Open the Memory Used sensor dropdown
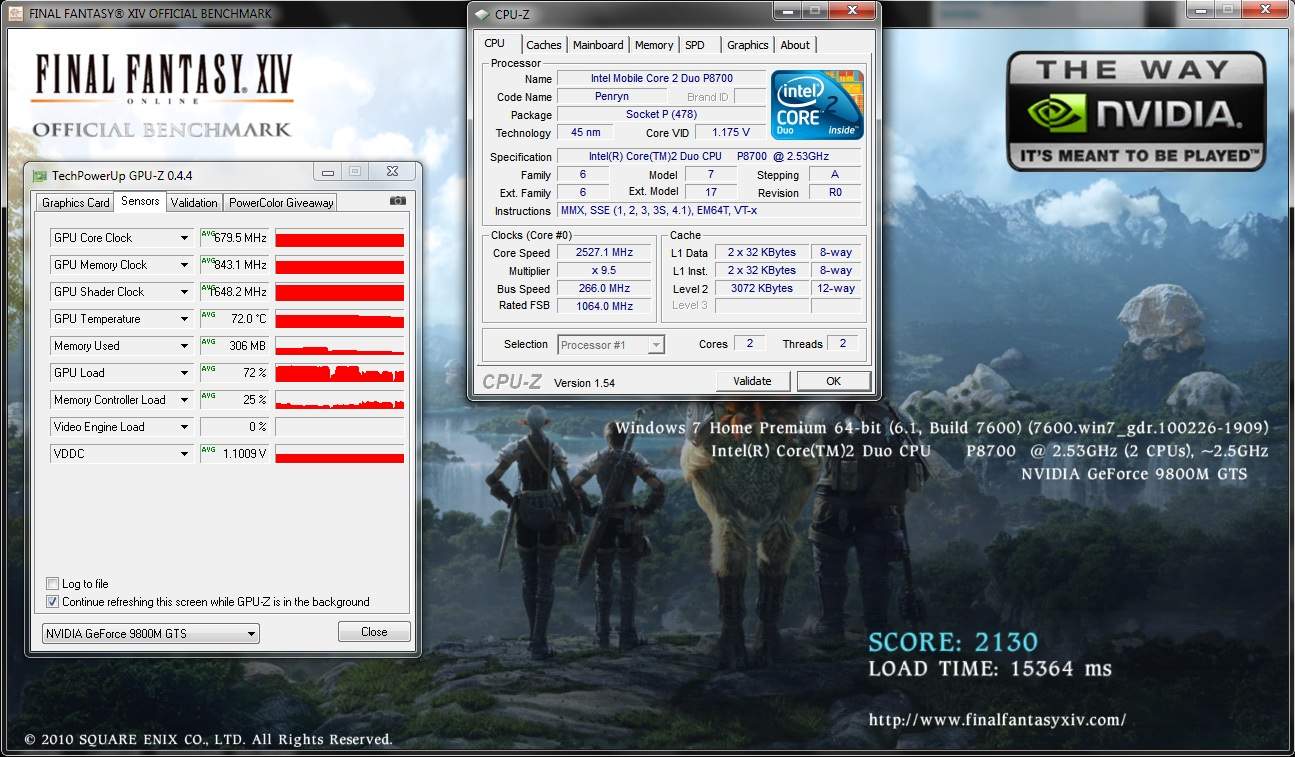The width and height of the screenshot is (1295, 757). (184, 346)
